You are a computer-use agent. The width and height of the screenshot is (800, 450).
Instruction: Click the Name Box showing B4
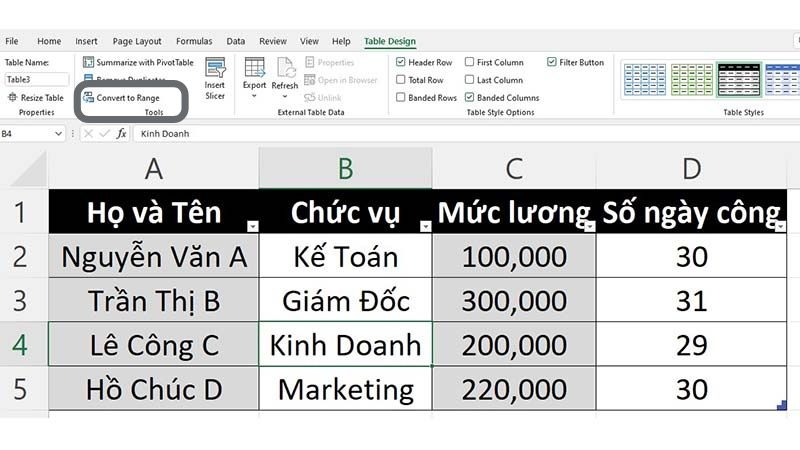click(x=26, y=134)
